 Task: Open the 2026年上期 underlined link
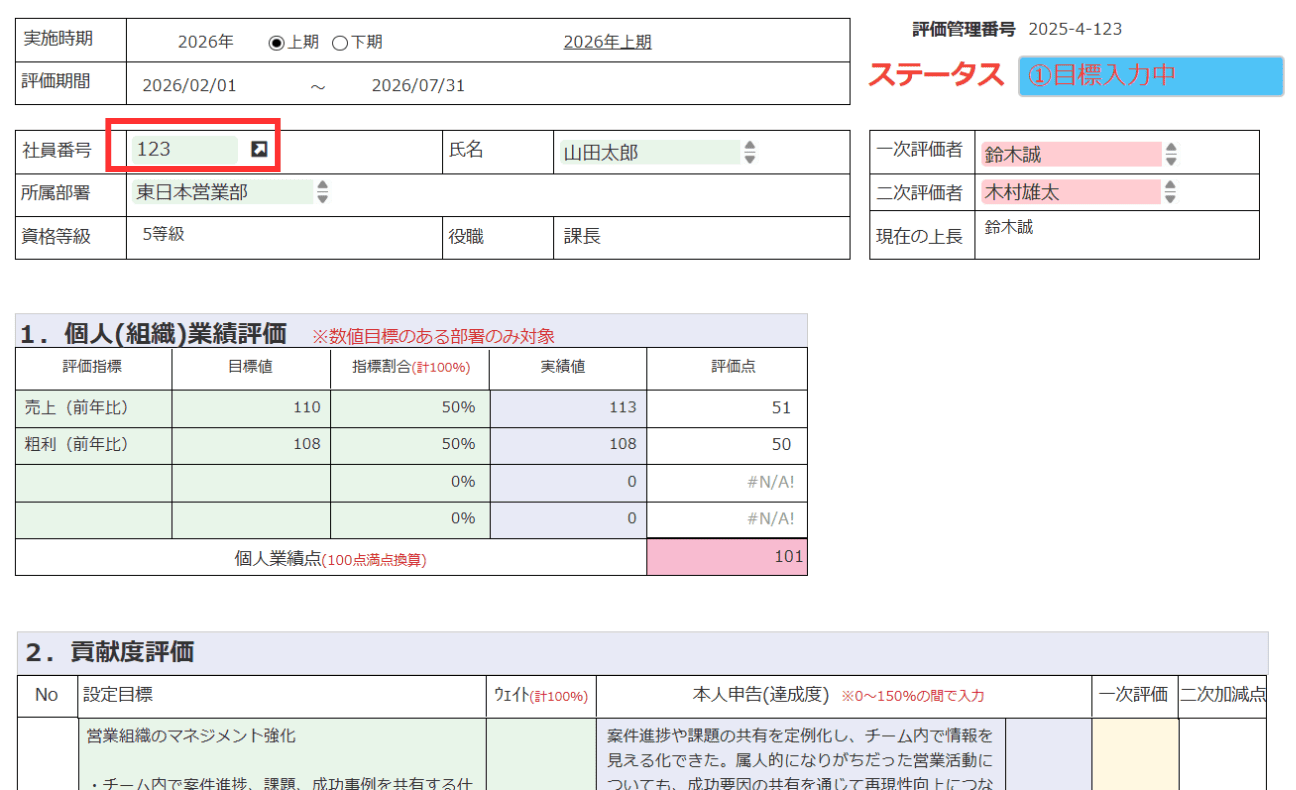[x=607, y=42]
